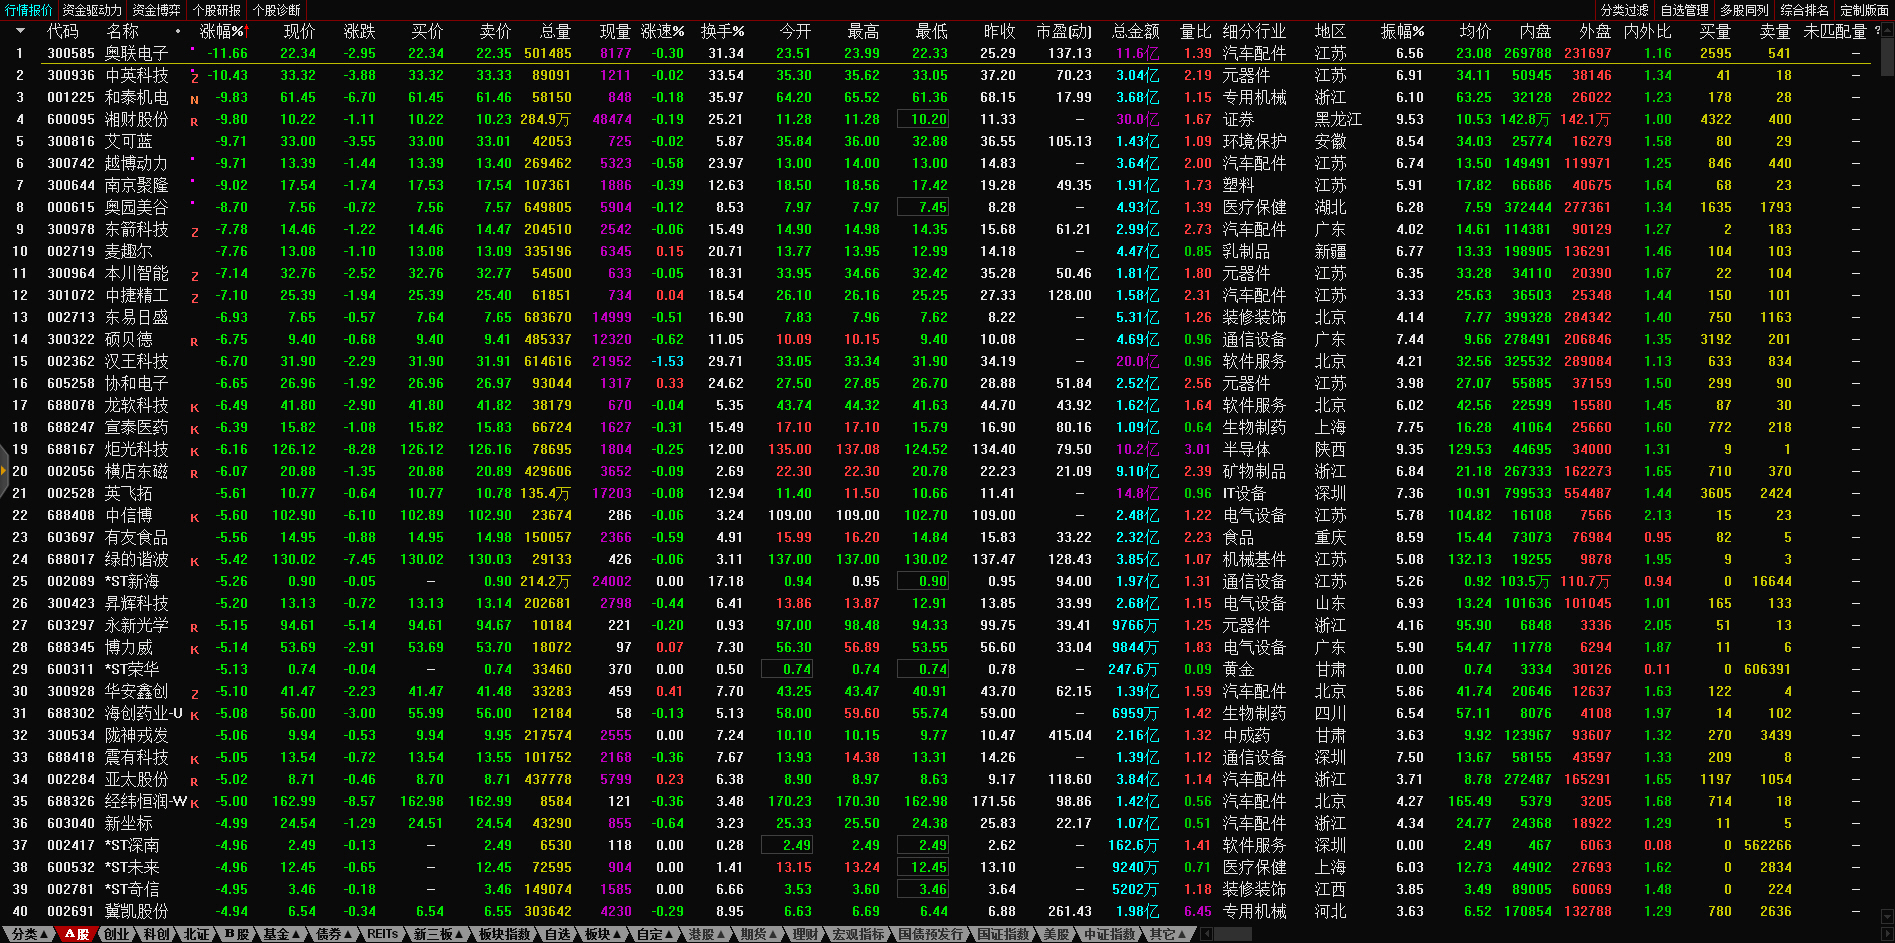Select the 奥联电子 stock row
Viewport: 1895px width, 943px height.
[x=136, y=54]
